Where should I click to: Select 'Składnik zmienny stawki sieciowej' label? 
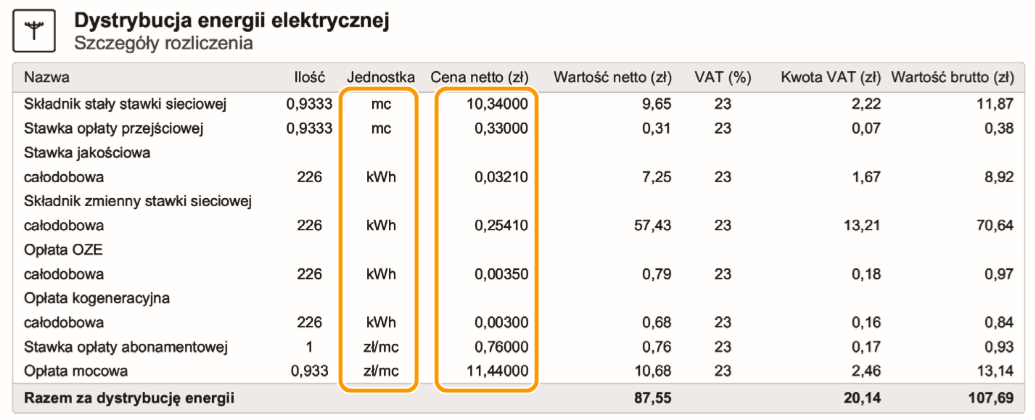tap(139, 201)
